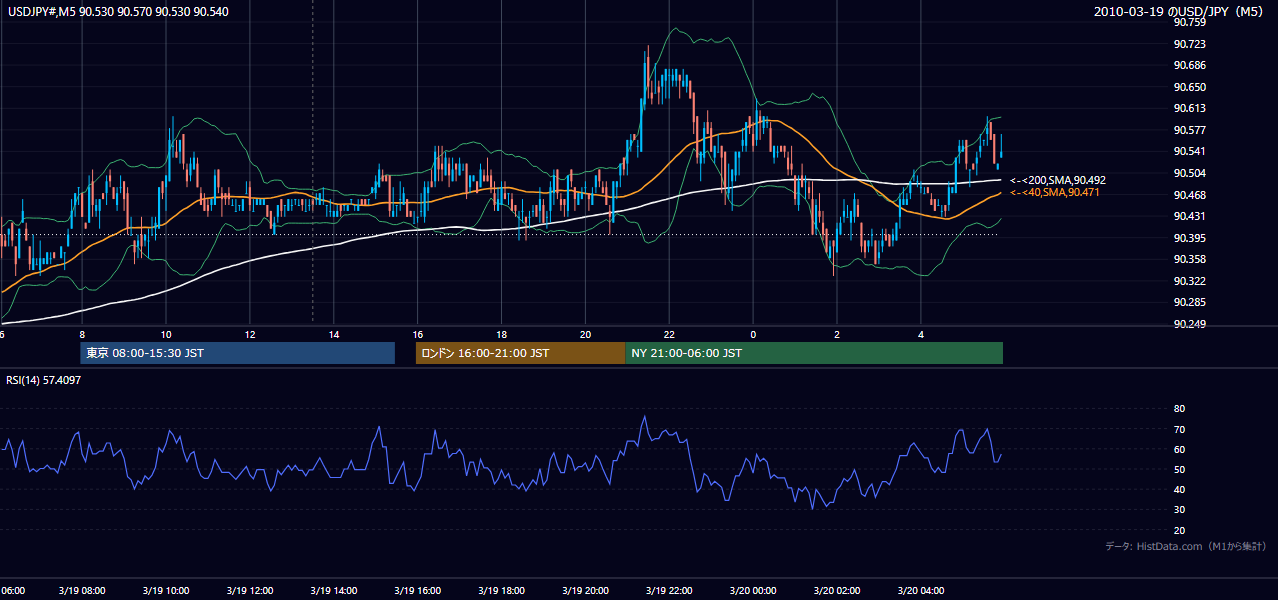Viewport: 1278px width, 600px height.
Task: Select the Tokyo 08:00-15:30 JST session bar
Action: (238, 353)
